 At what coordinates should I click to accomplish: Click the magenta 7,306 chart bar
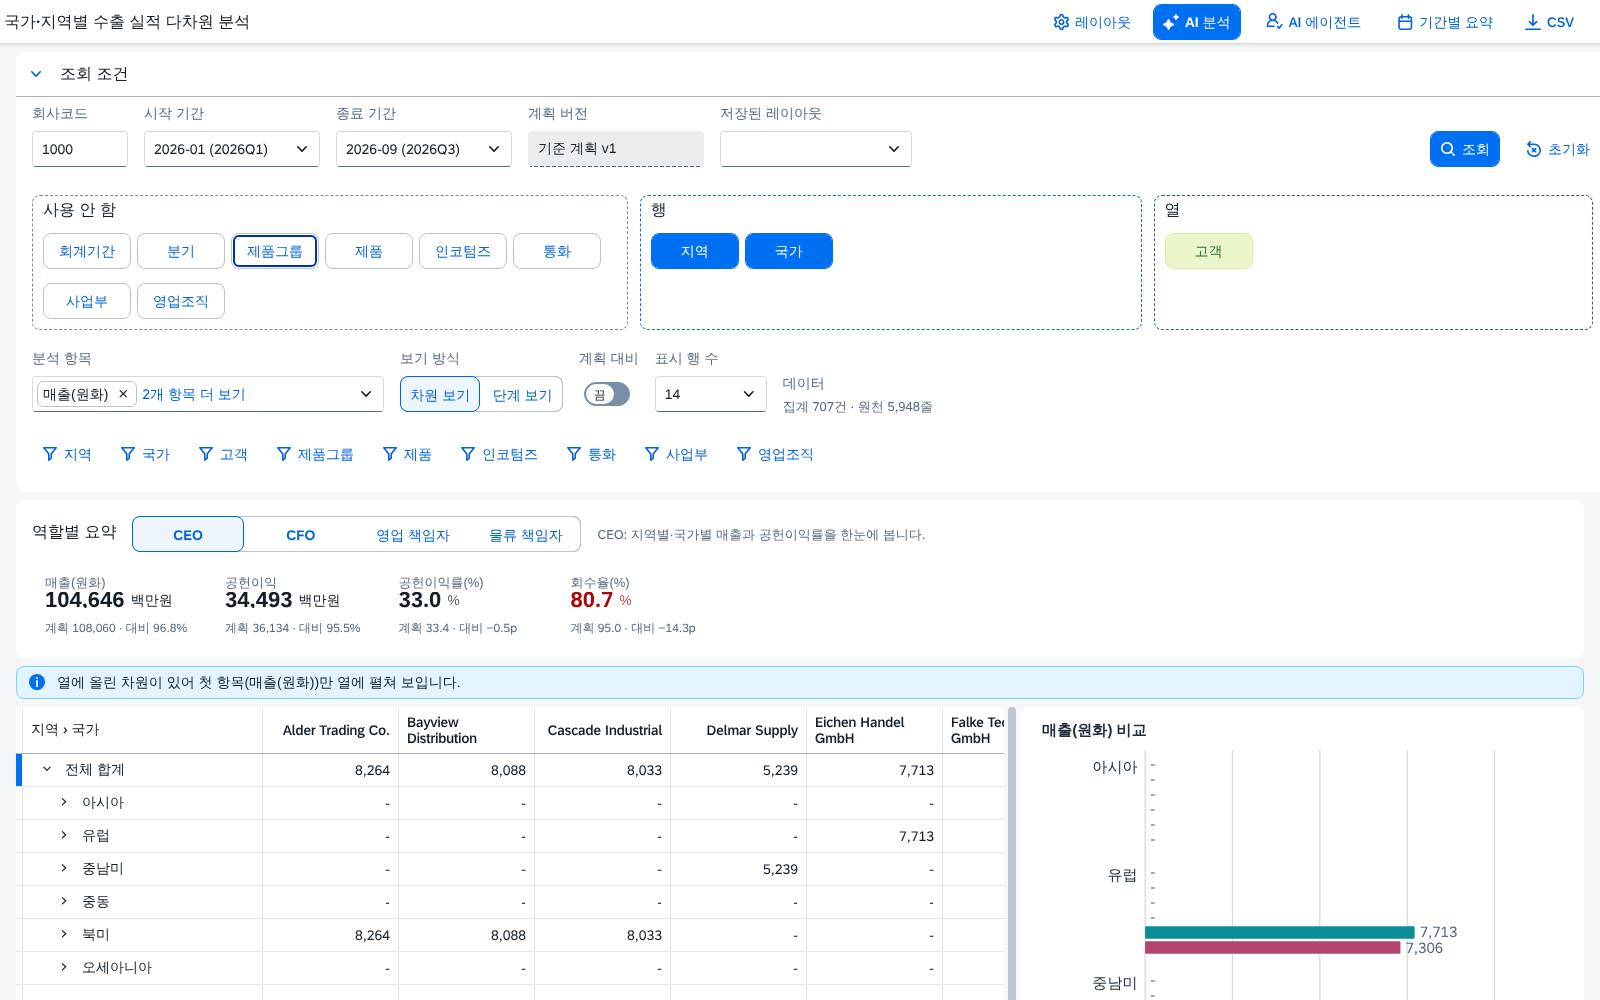pyautogui.click(x=1273, y=947)
